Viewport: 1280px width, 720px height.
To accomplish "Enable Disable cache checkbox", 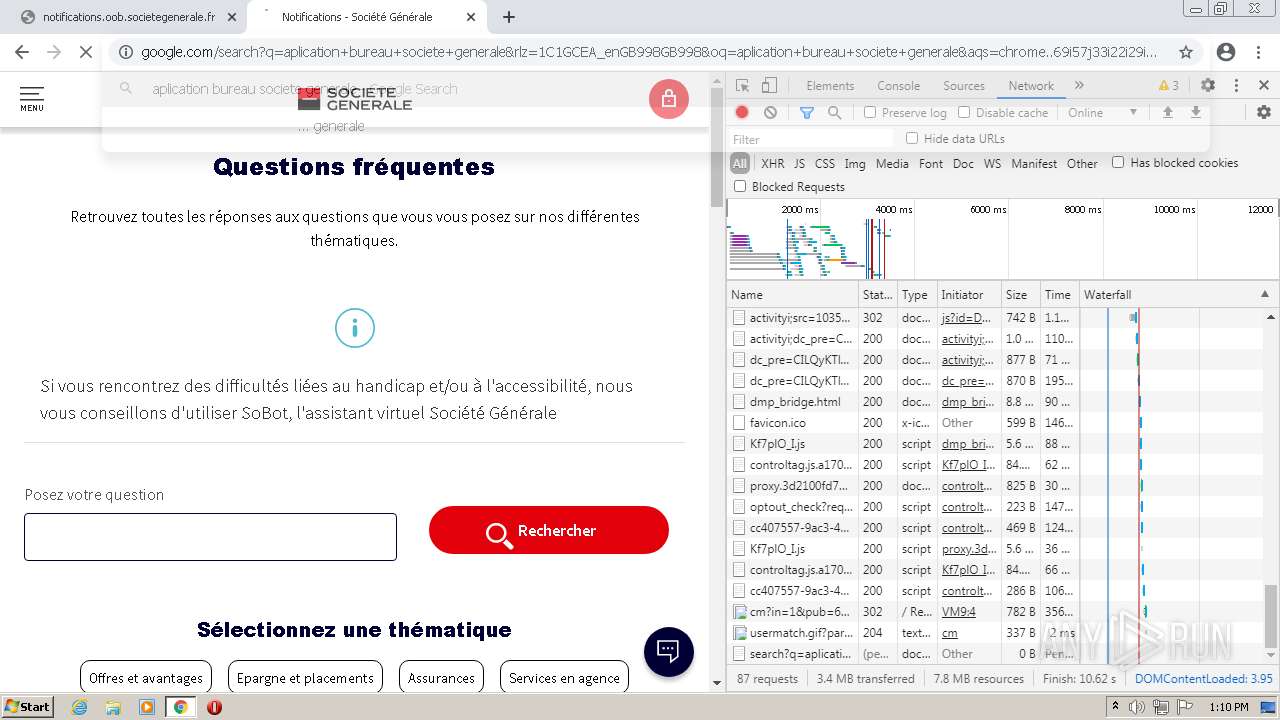I will coord(964,113).
